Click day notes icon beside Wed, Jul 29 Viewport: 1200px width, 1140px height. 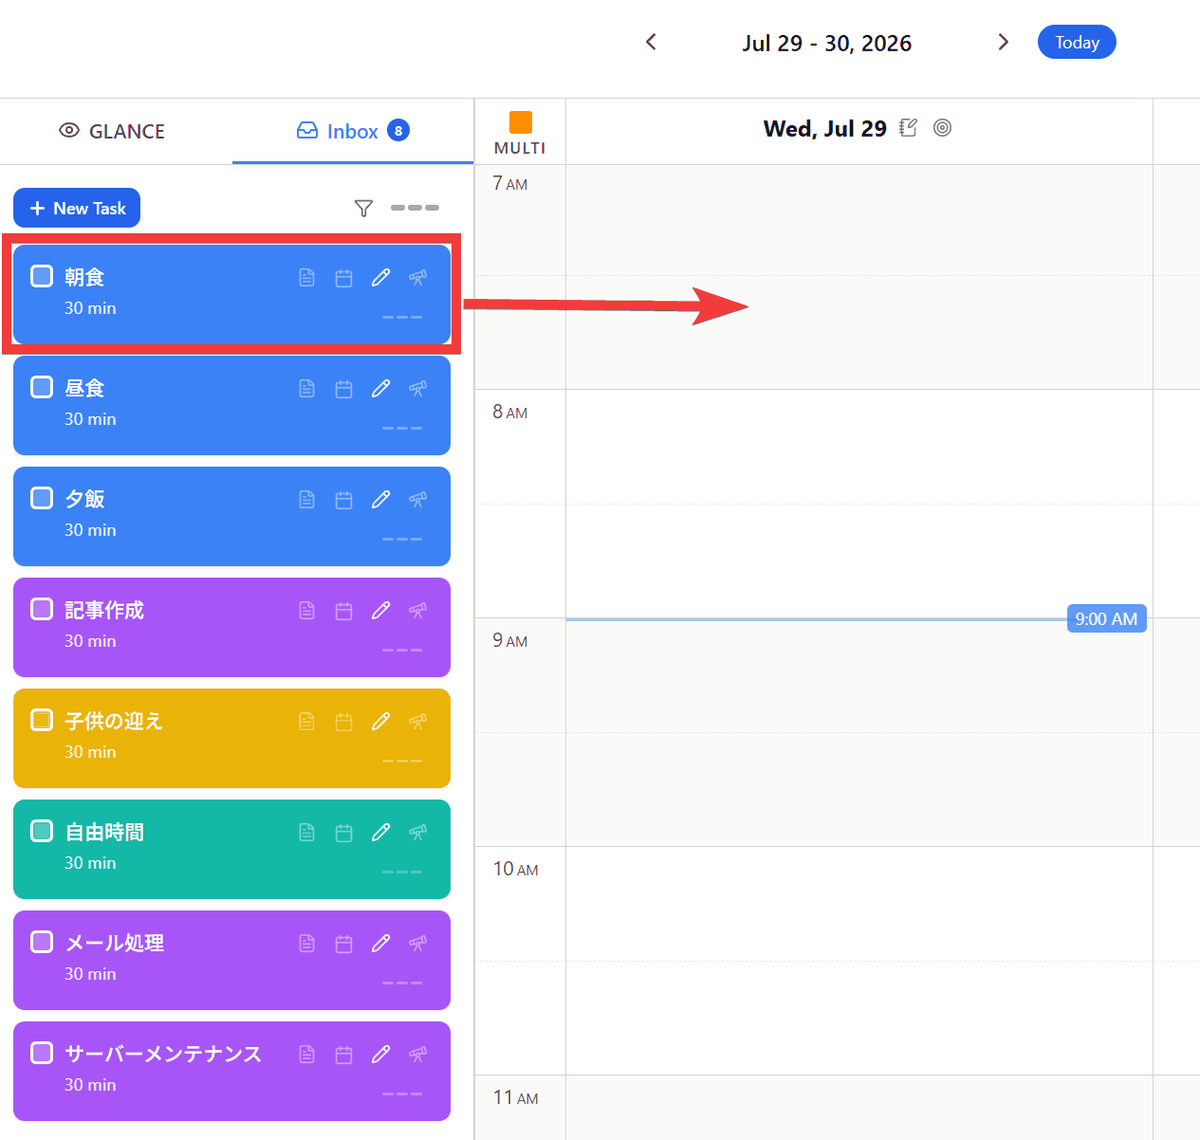click(908, 128)
